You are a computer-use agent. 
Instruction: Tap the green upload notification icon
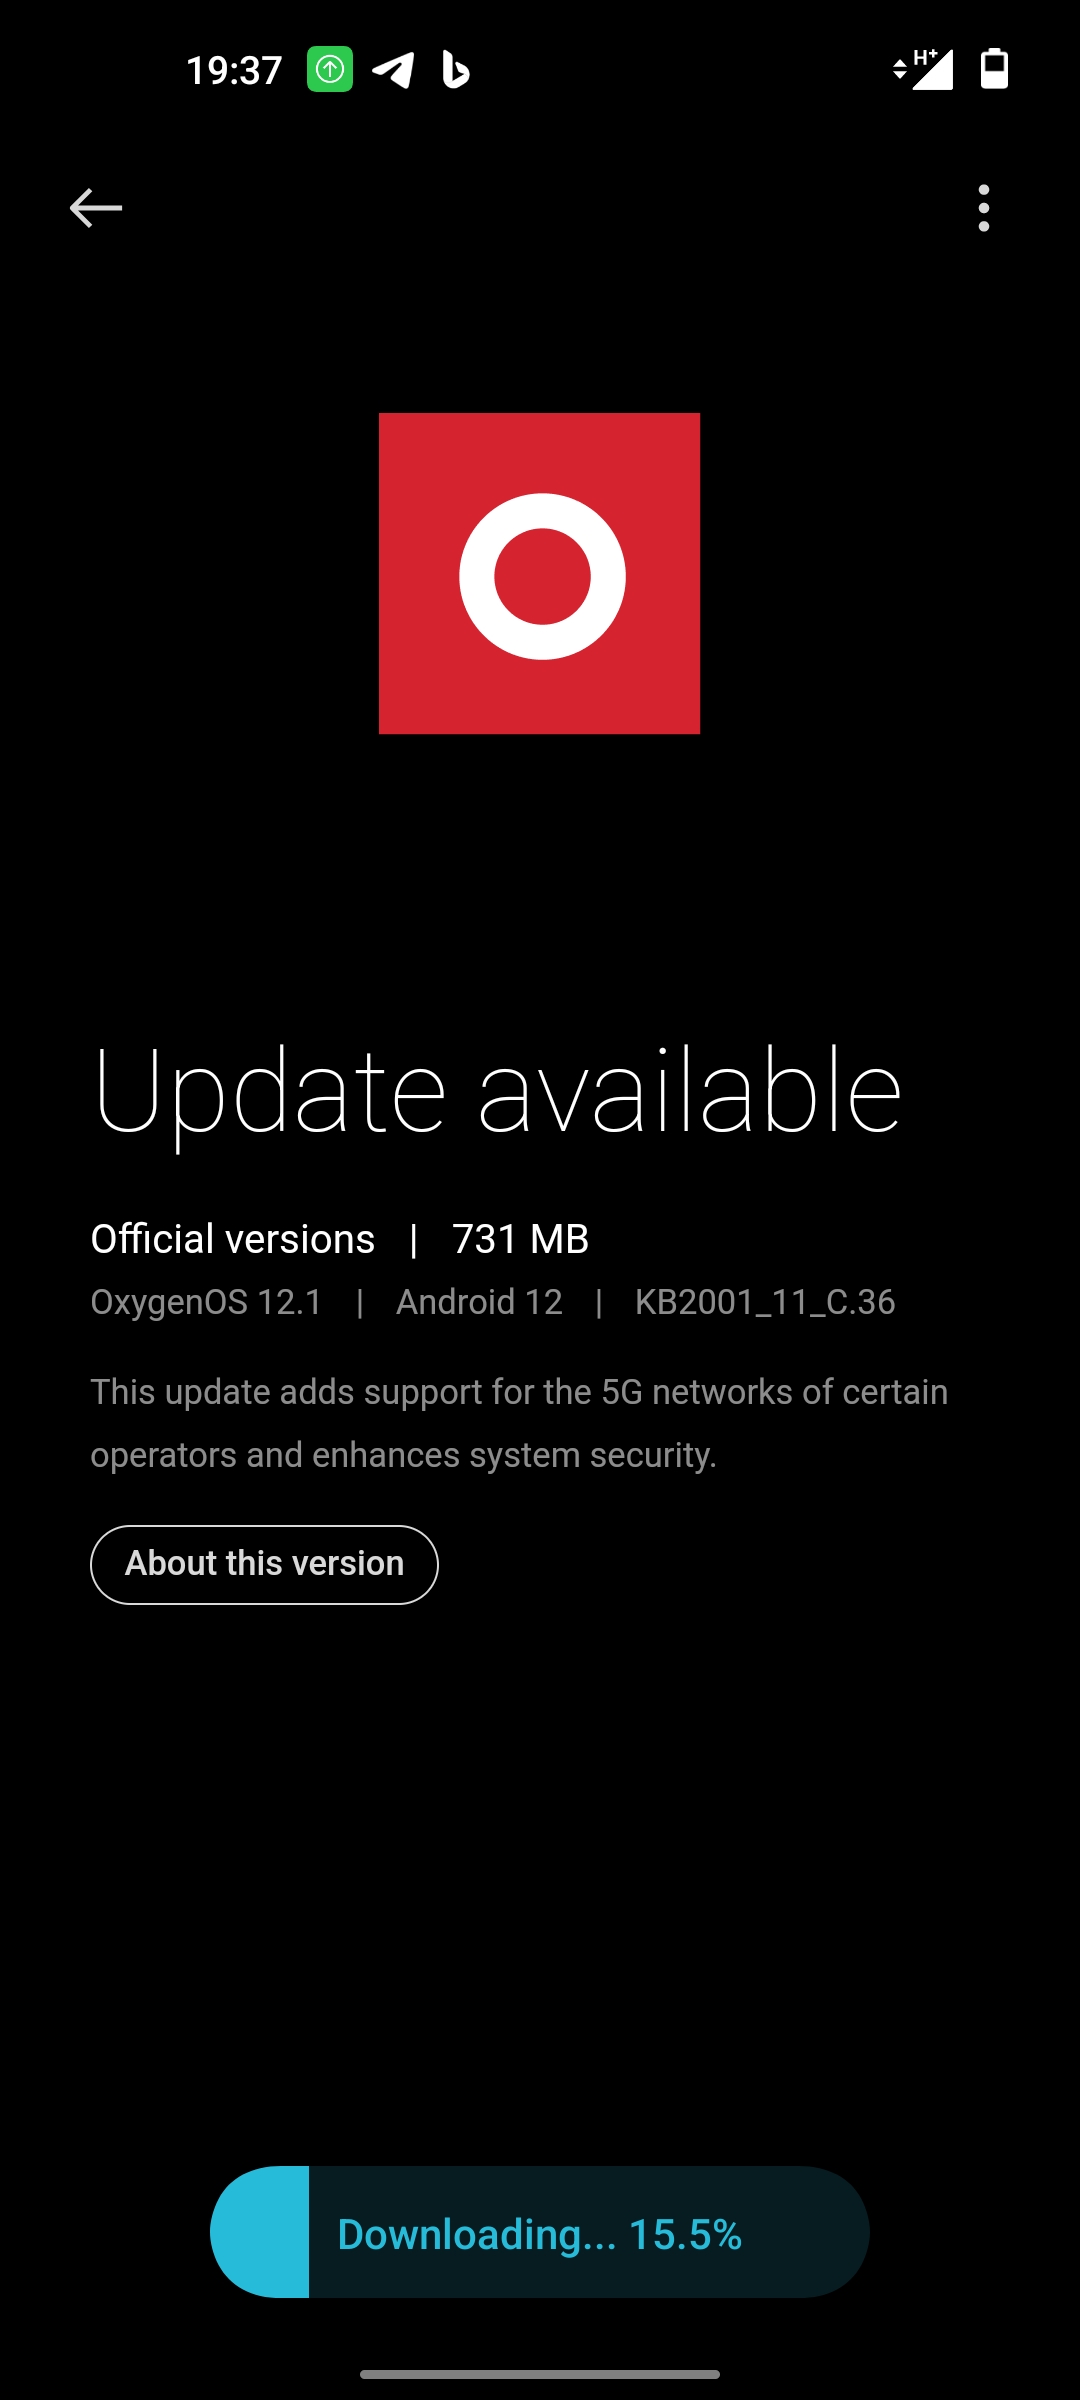(330, 70)
